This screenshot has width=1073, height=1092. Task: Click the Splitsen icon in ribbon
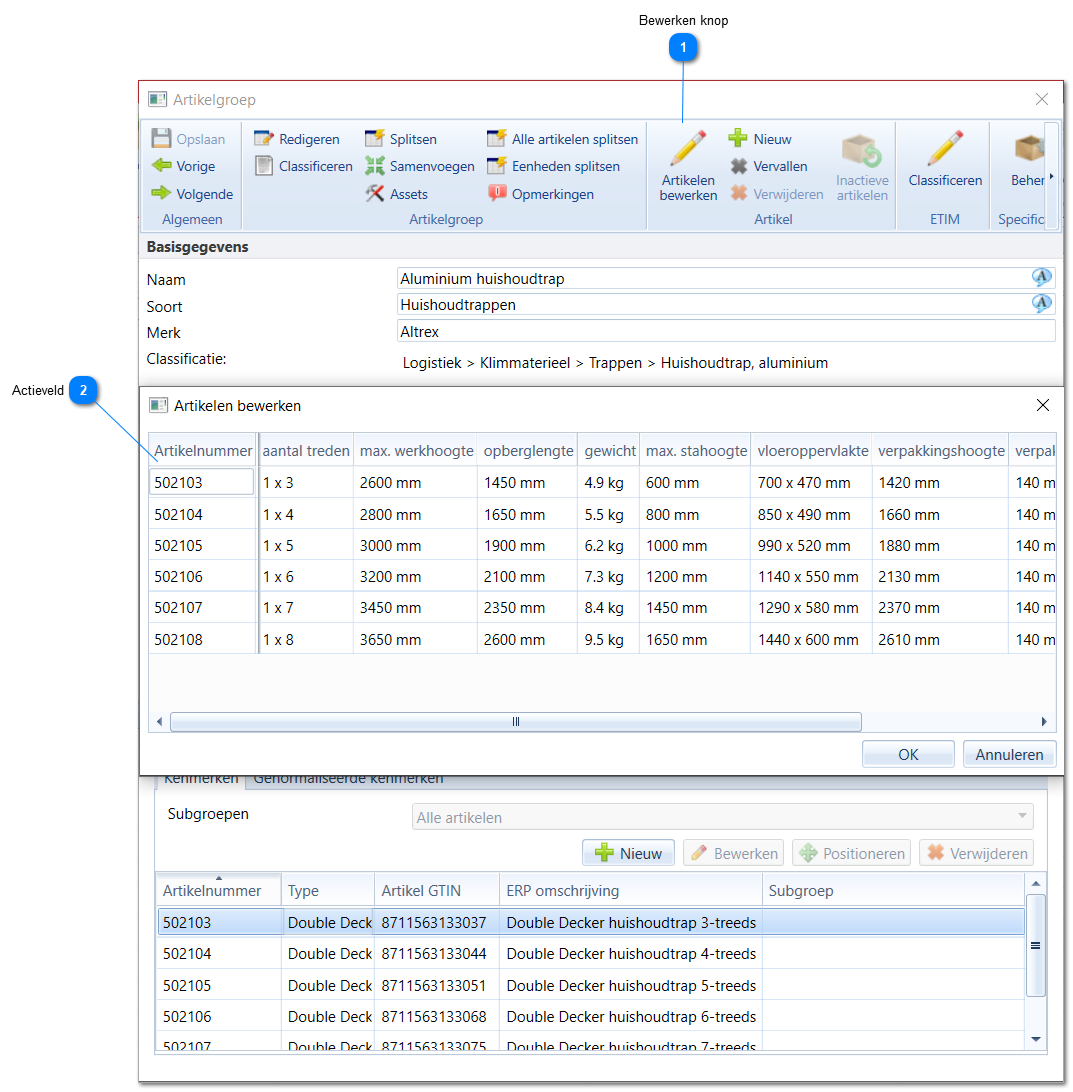(375, 139)
